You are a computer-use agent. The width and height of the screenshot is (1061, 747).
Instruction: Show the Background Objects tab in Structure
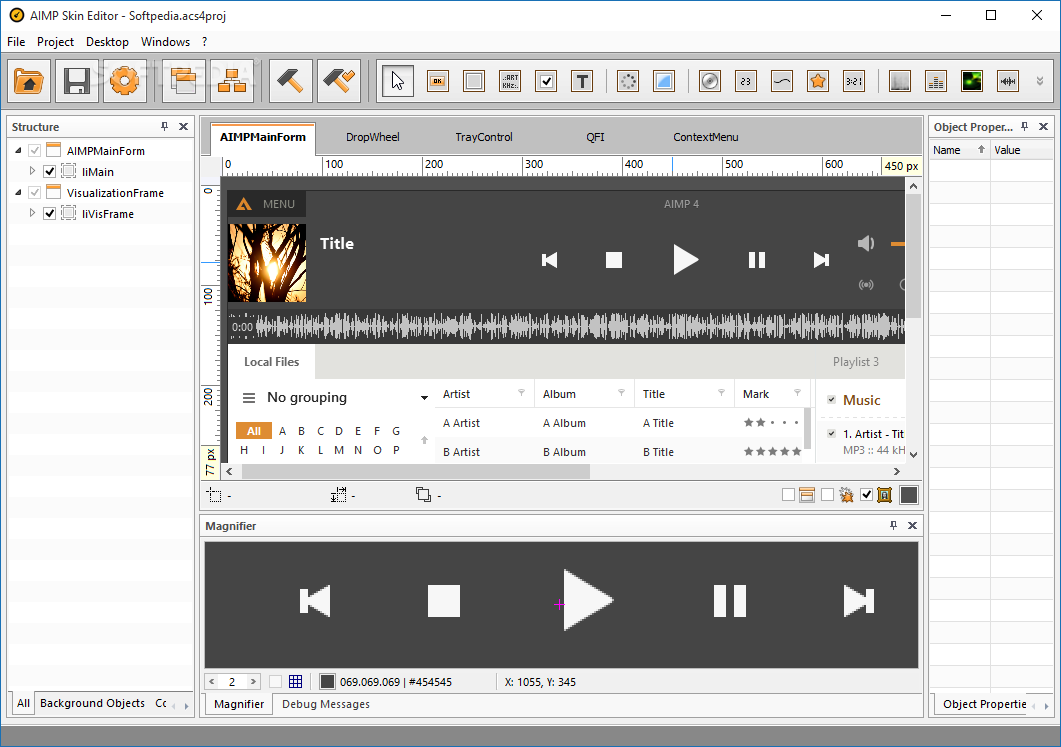click(x=92, y=703)
